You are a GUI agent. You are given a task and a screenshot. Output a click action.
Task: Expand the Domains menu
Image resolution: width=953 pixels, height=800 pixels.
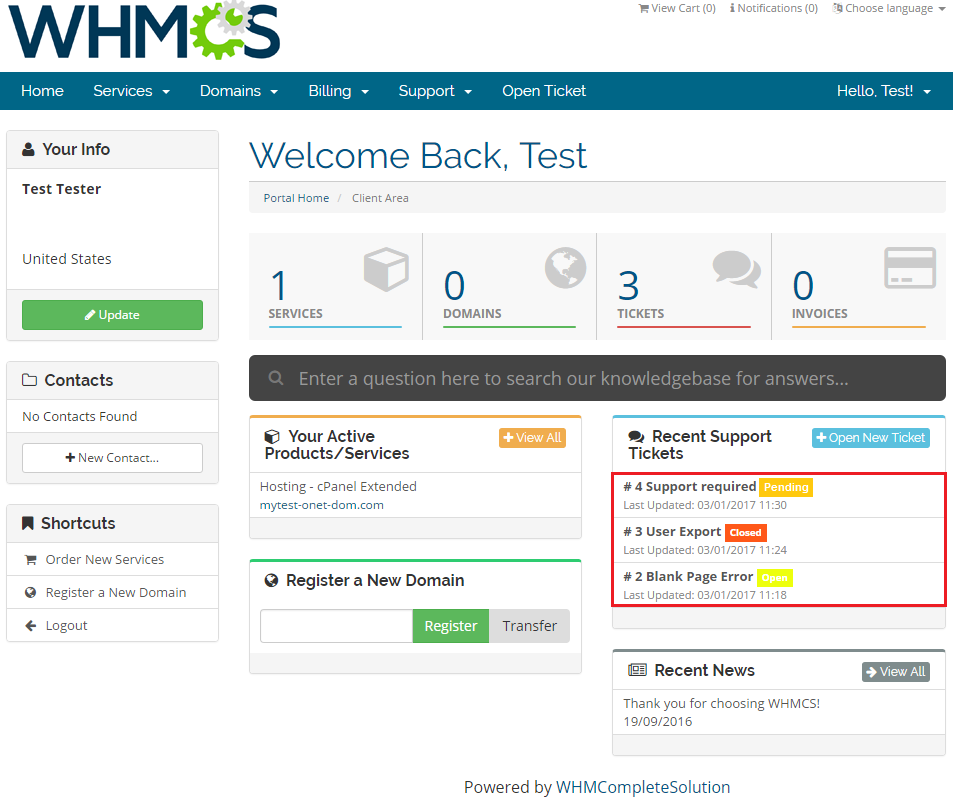(239, 91)
